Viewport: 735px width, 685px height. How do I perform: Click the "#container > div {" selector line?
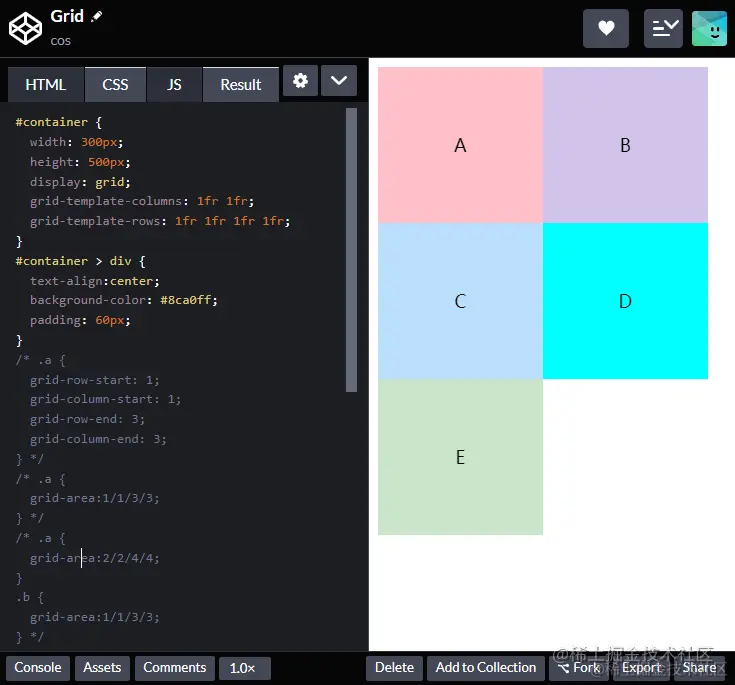(81, 261)
